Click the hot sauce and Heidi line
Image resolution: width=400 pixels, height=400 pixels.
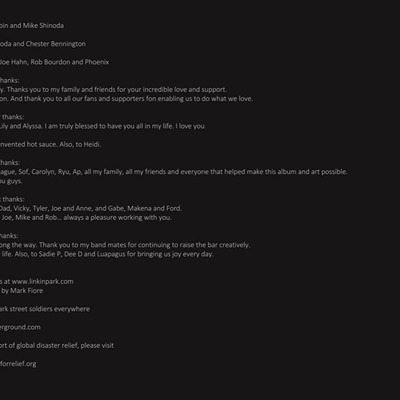click(50, 144)
